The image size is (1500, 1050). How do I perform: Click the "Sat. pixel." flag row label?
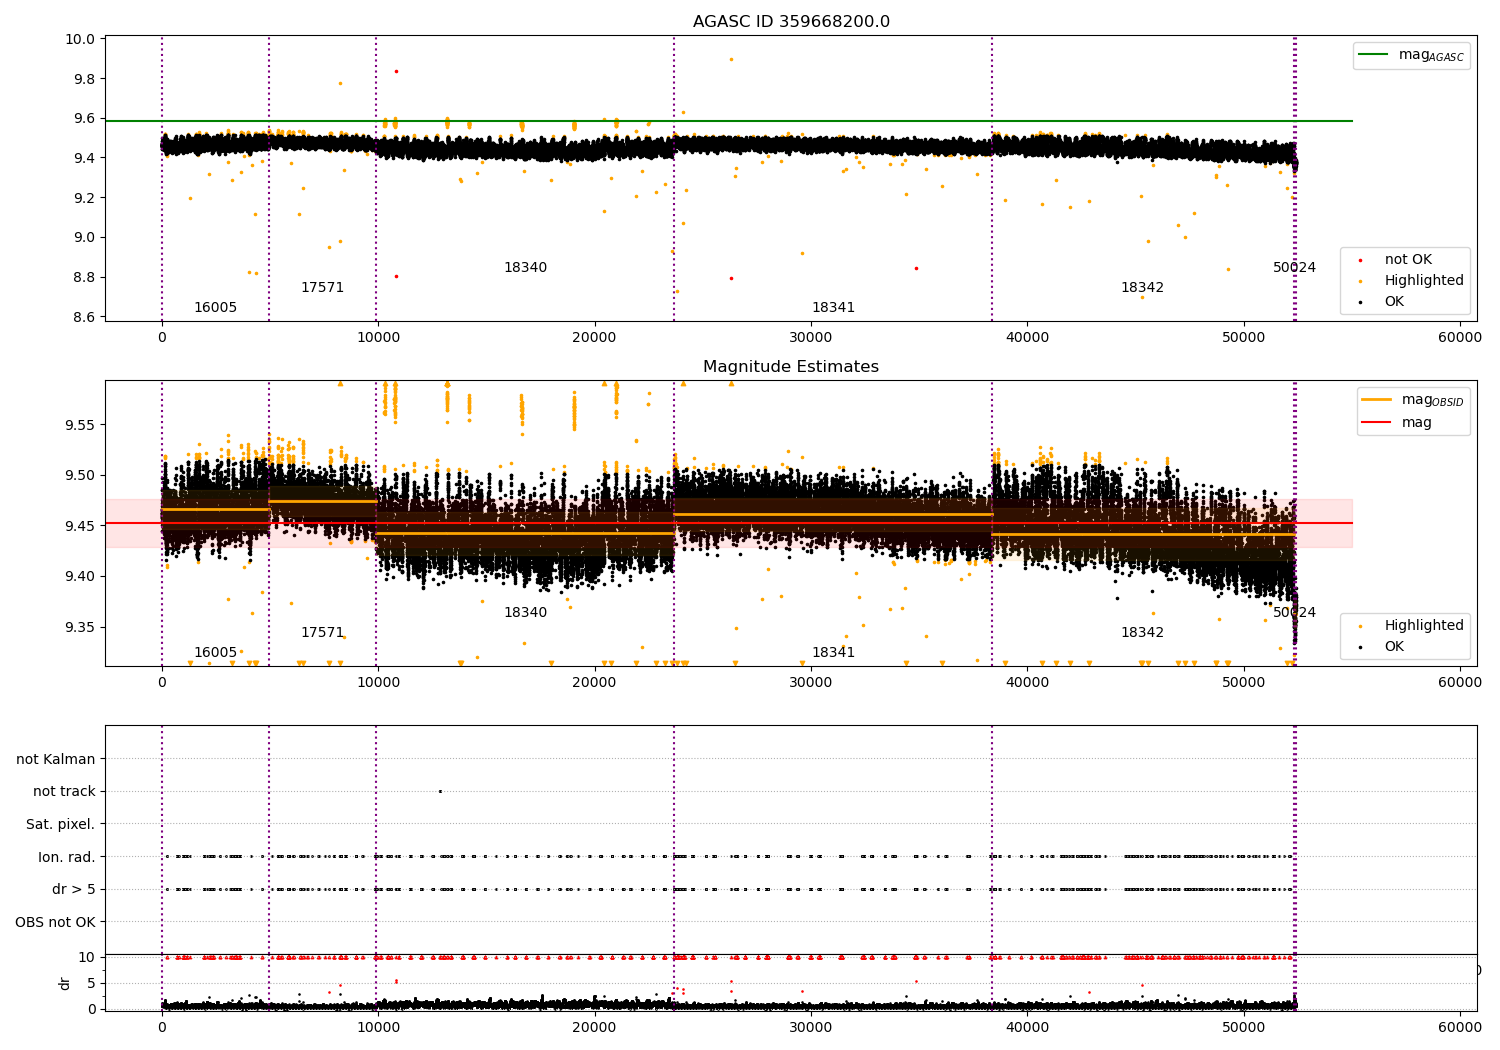click(61, 825)
